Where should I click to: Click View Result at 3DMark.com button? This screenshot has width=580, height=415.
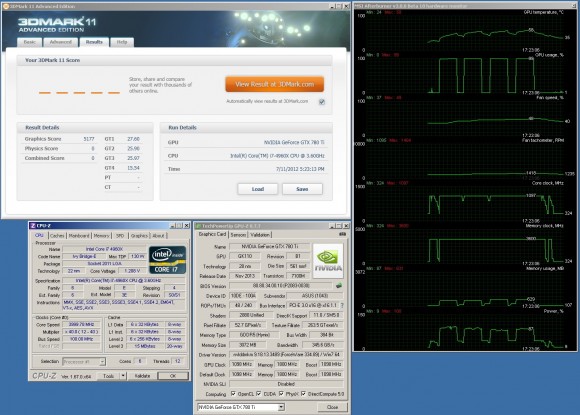pos(274,84)
